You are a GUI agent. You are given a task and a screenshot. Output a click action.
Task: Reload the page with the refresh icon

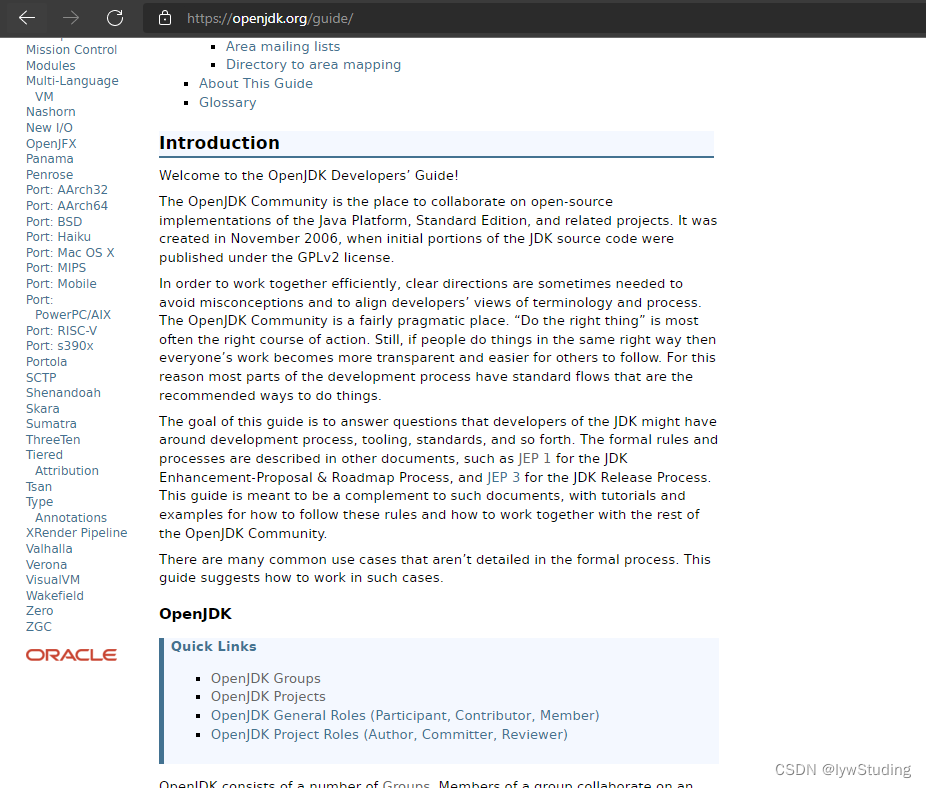coord(115,18)
